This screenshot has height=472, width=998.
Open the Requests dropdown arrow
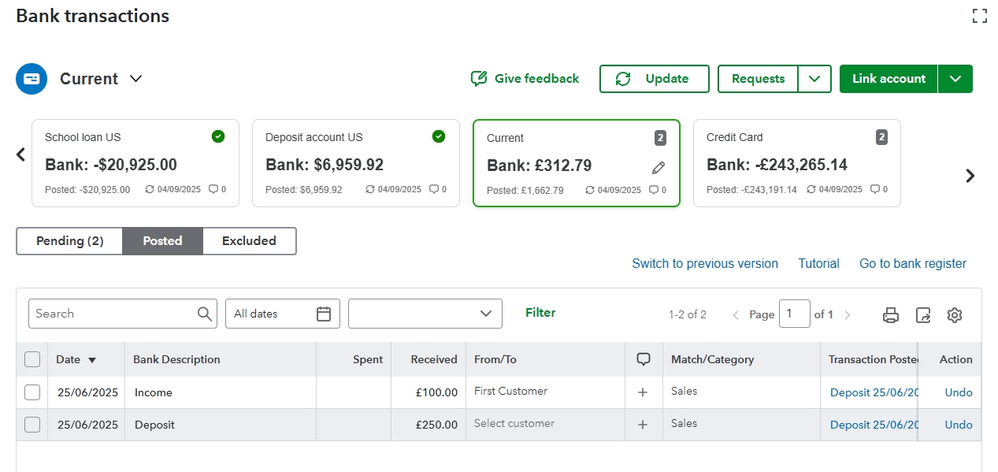tap(815, 79)
